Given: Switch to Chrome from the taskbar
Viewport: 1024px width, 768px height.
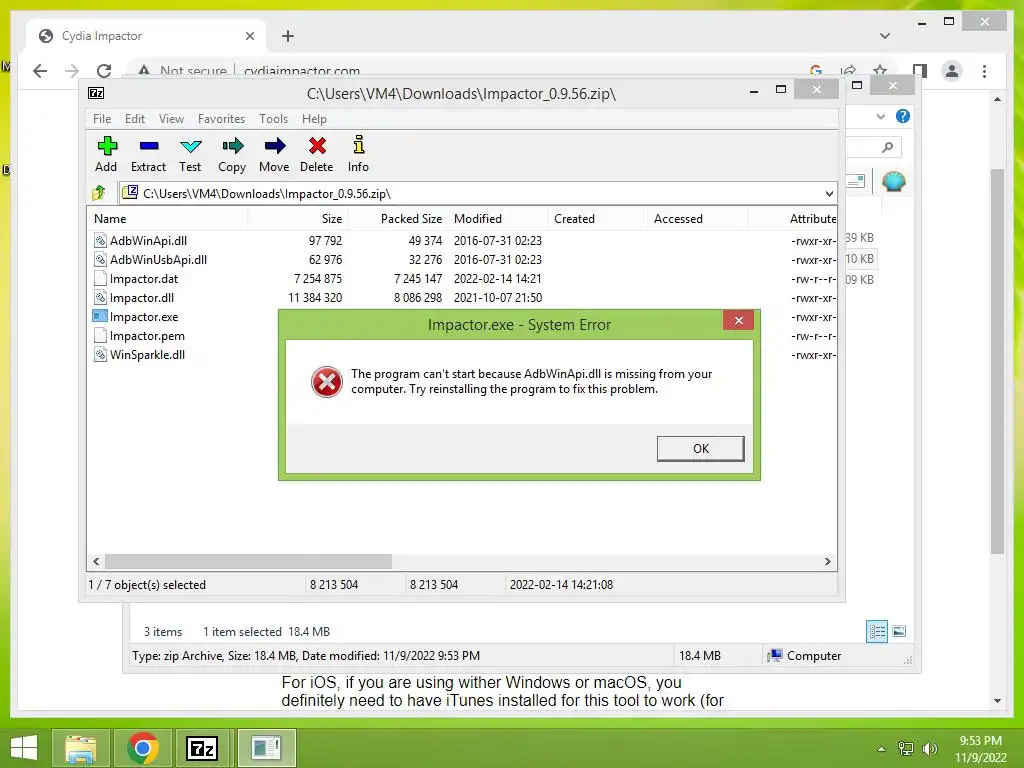Looking at the screenshot, I should [142, 748].
